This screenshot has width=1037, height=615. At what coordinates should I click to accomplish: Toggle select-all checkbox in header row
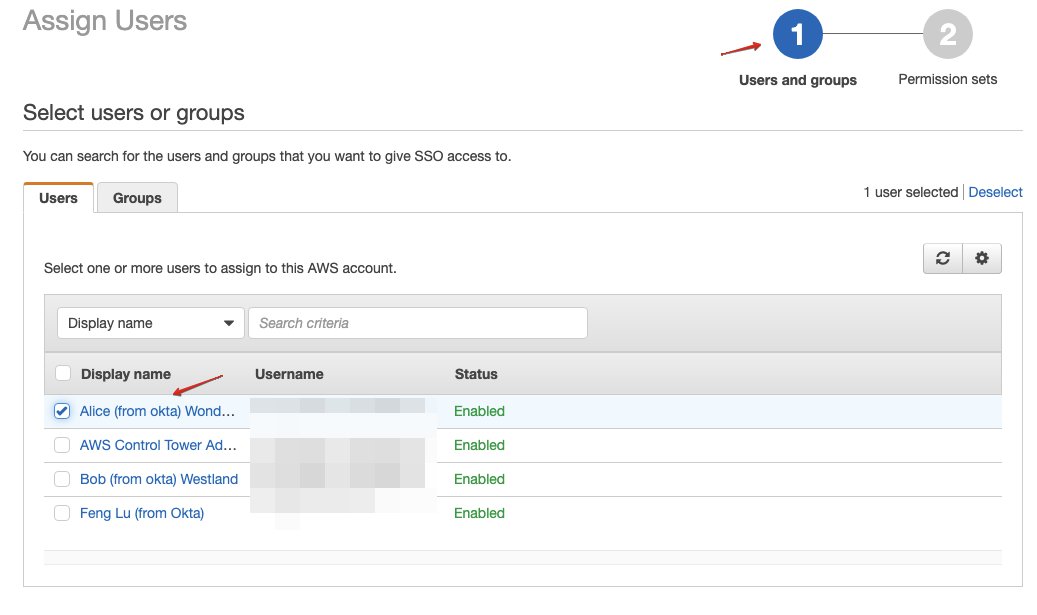[63, 374]
